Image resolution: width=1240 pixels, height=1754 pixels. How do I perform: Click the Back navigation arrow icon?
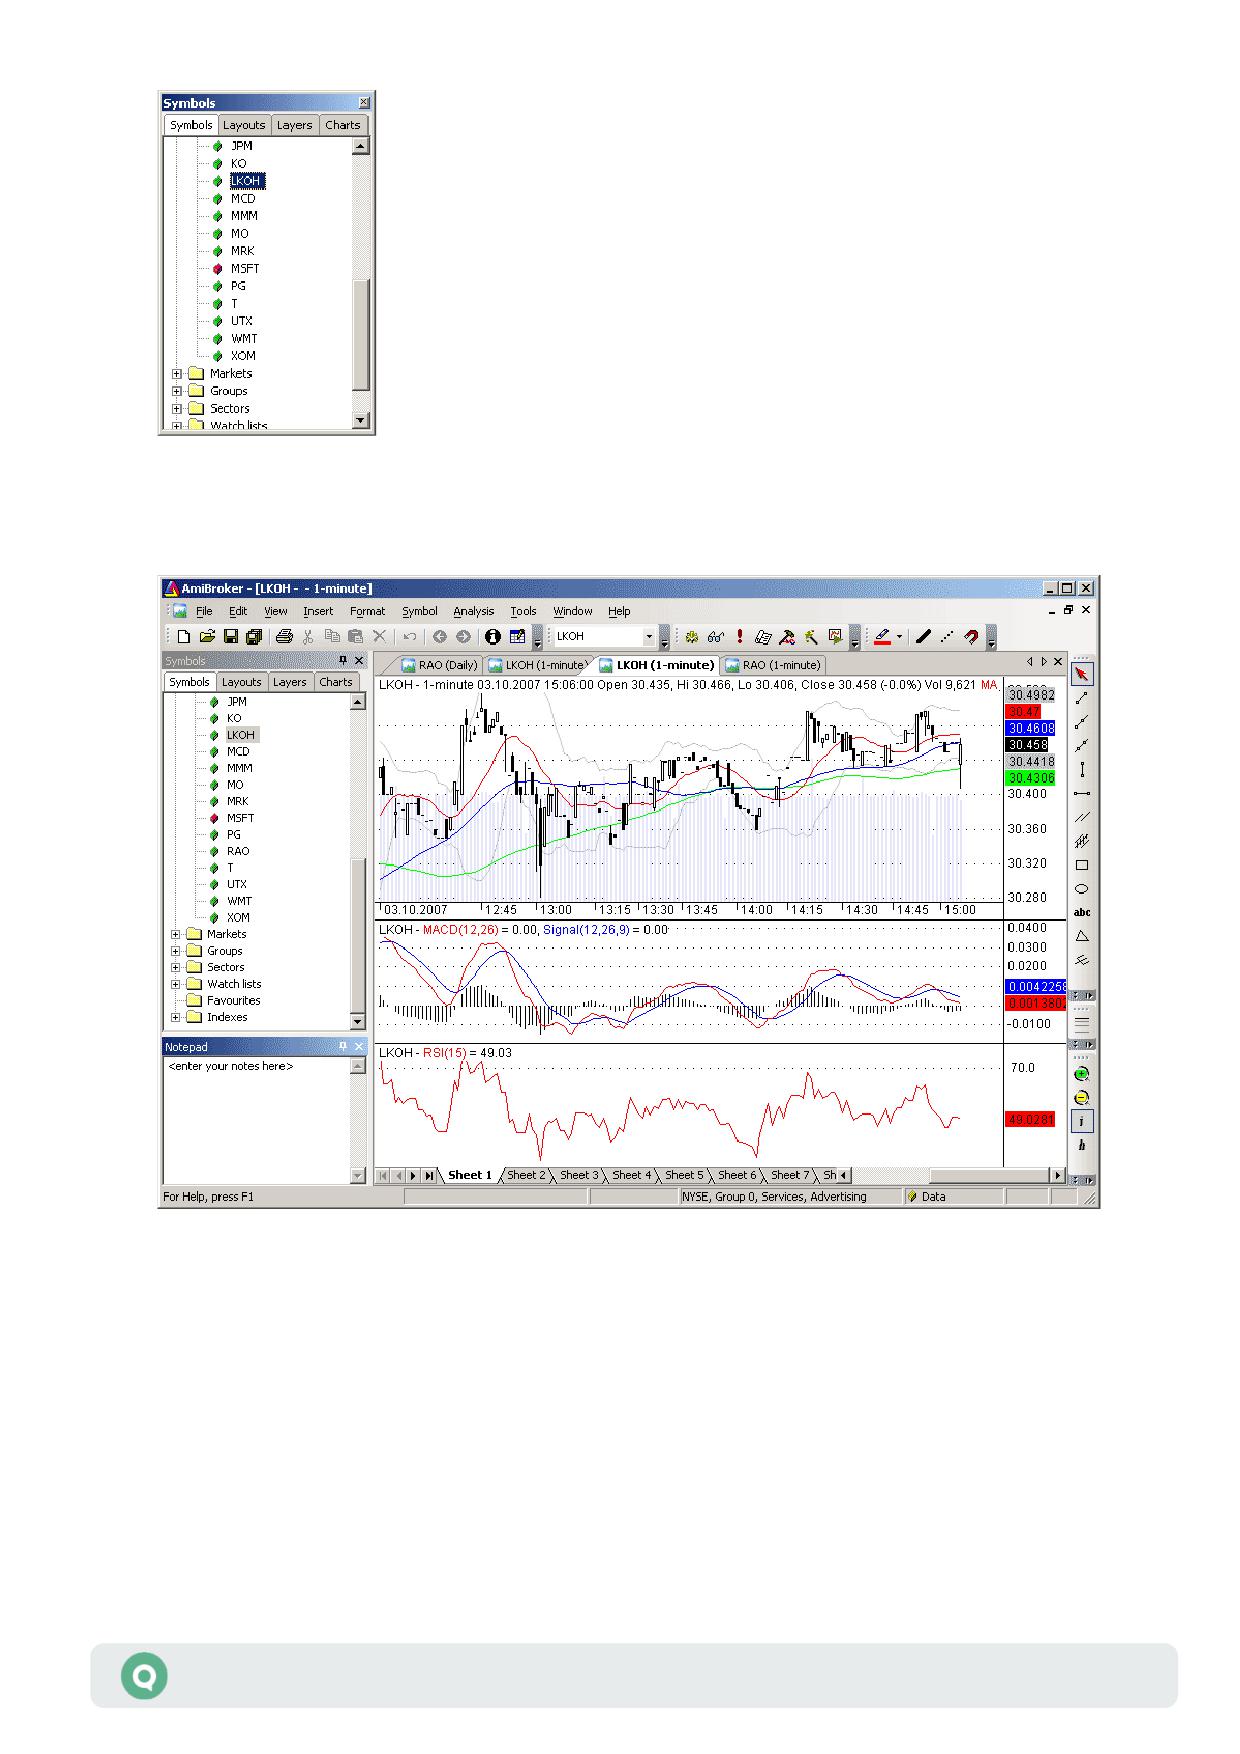(439, 636)
